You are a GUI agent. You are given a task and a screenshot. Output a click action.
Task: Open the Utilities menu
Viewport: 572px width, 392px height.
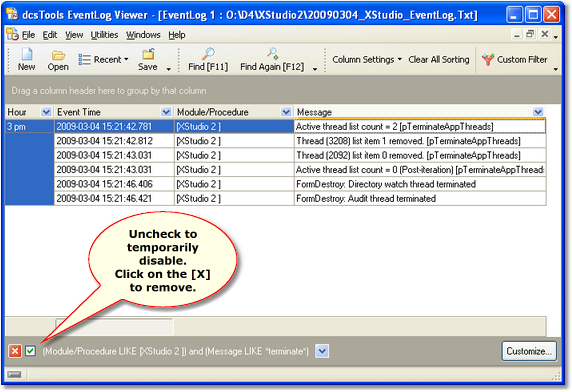pyautogui.click(x=104, y=35)
